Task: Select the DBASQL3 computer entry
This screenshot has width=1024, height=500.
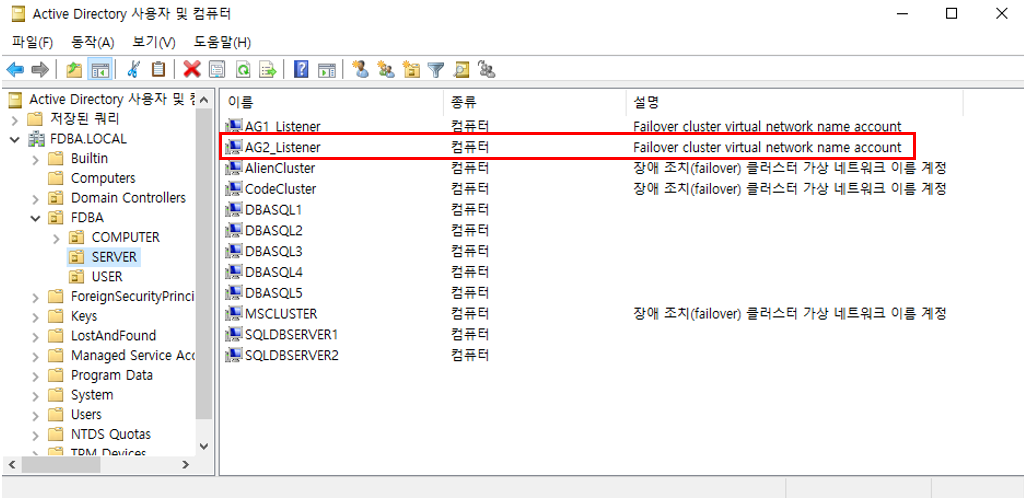Action: point(274,251)
